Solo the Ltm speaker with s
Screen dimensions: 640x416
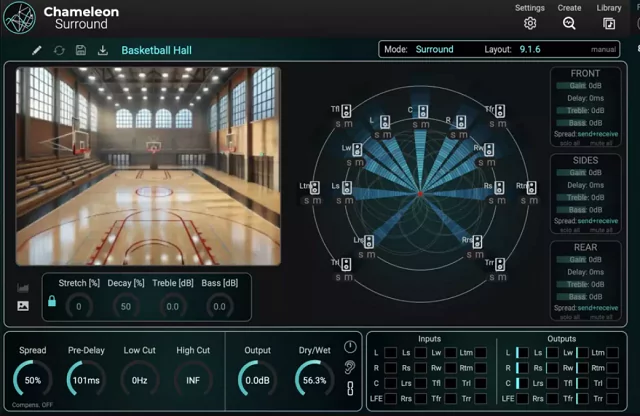coord(307,201)
